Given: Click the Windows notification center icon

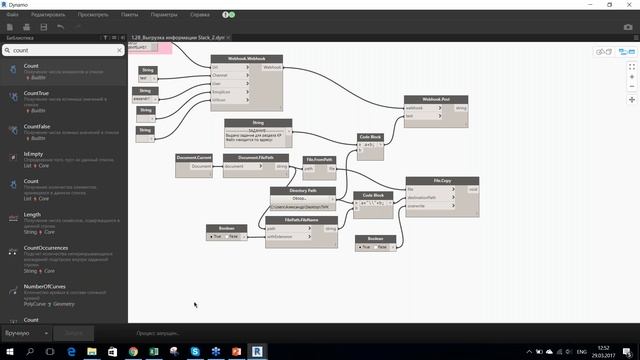Looking at the screenshot, I should pyautogui.click(x=627, y=351).
